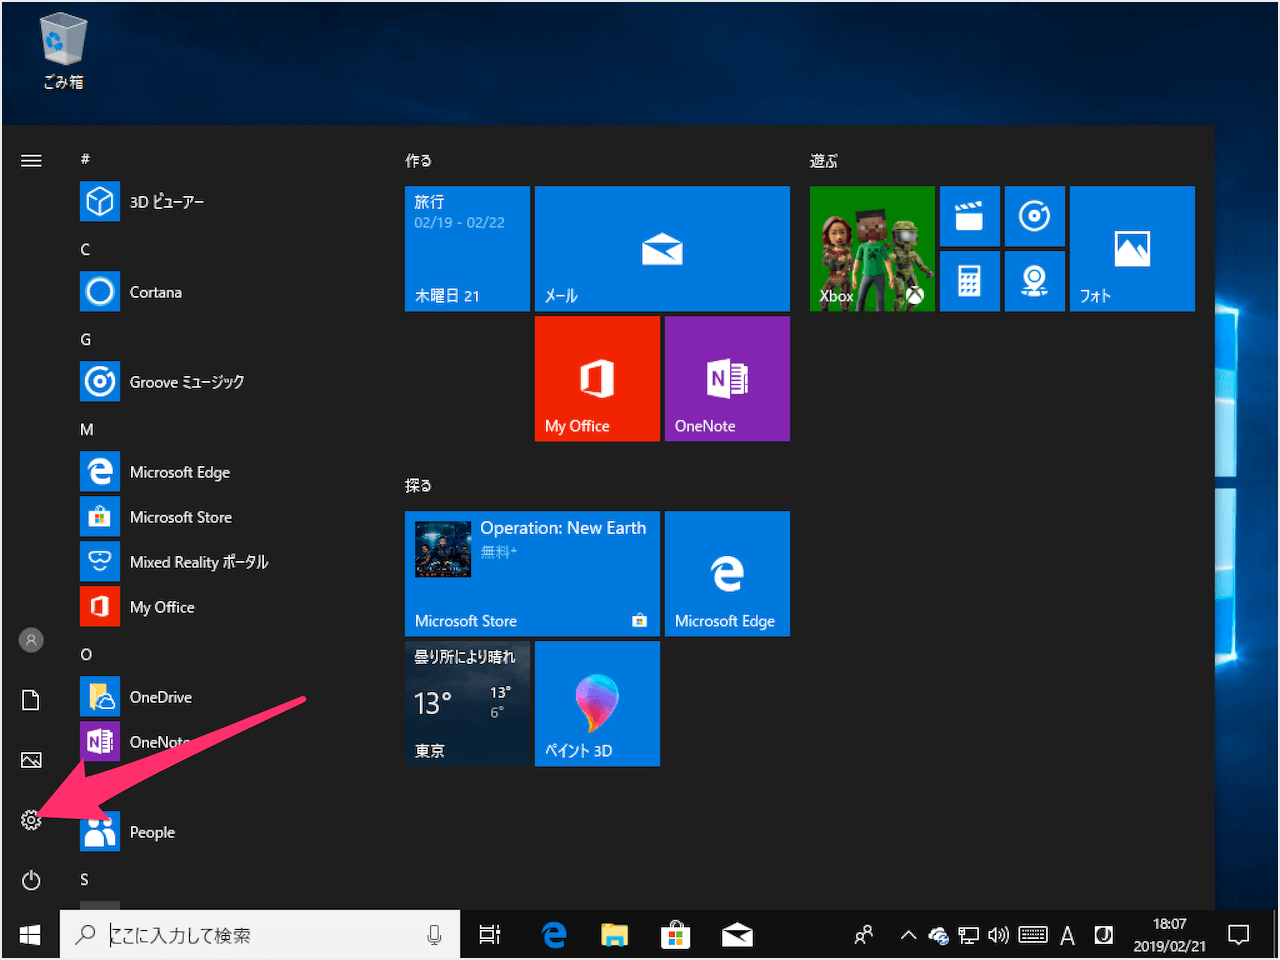Open the Movies & TV clapperboard tile
The height and width of the screenshot is (960, 1280).
pyautogui.click(x=970, y=216)
